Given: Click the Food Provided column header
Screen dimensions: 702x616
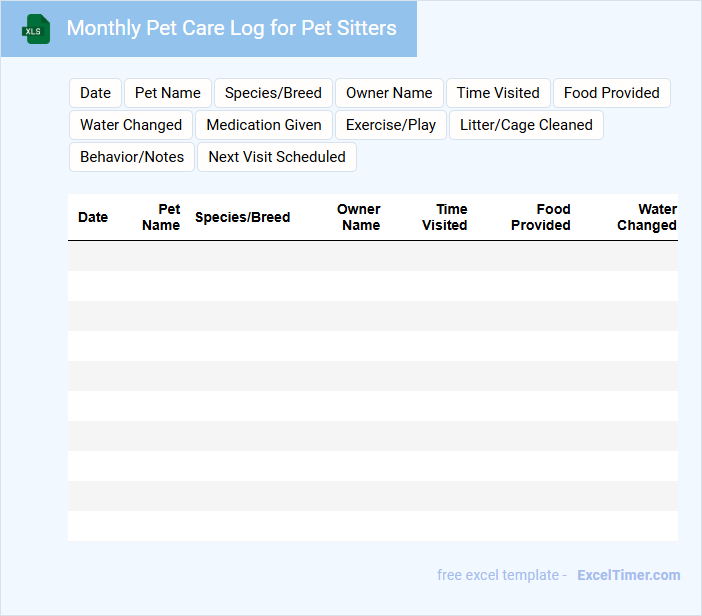Looking at the screenshot, I should click(x=541, y=217).
